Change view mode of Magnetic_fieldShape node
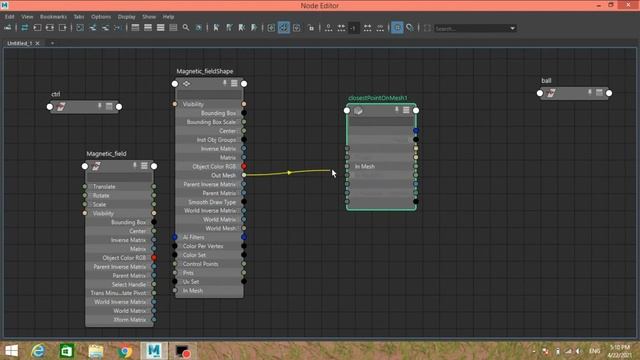The image size is (640, 360). click(x=234, y=83)
